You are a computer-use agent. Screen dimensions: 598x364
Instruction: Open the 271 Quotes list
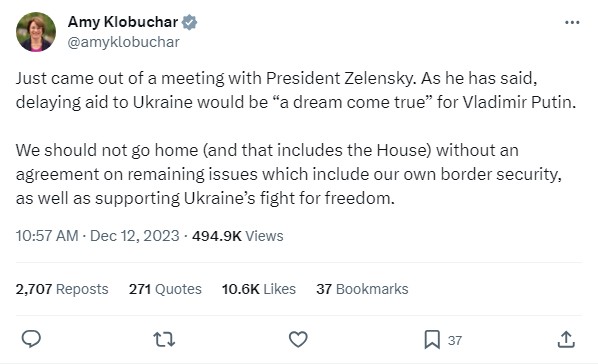(x=165, y=289)
